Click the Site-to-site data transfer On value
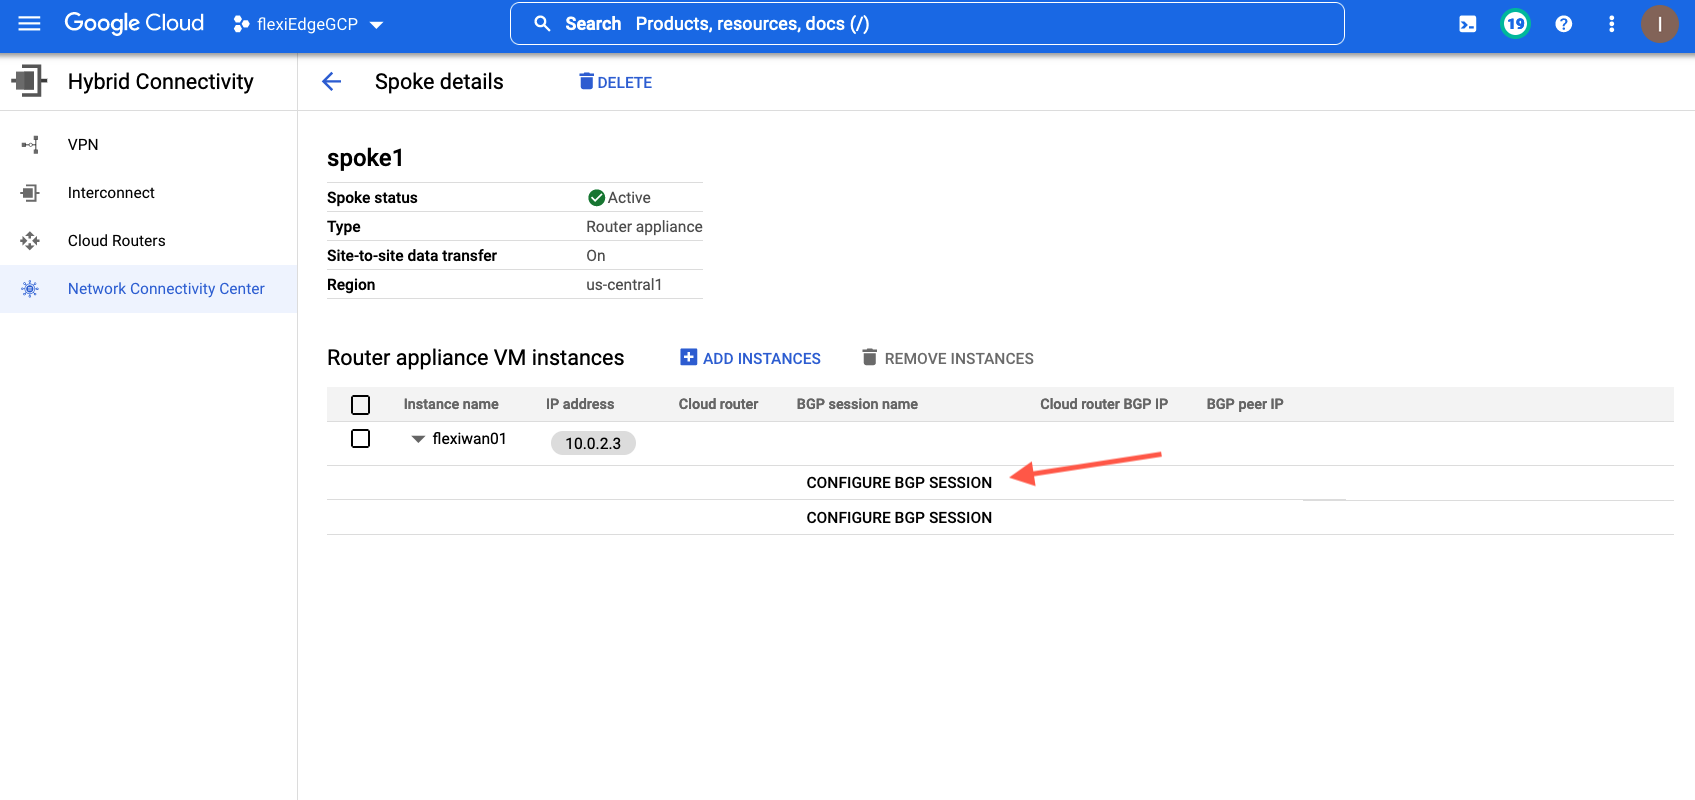The image size is (1695, 800). [x=596, y=256]
